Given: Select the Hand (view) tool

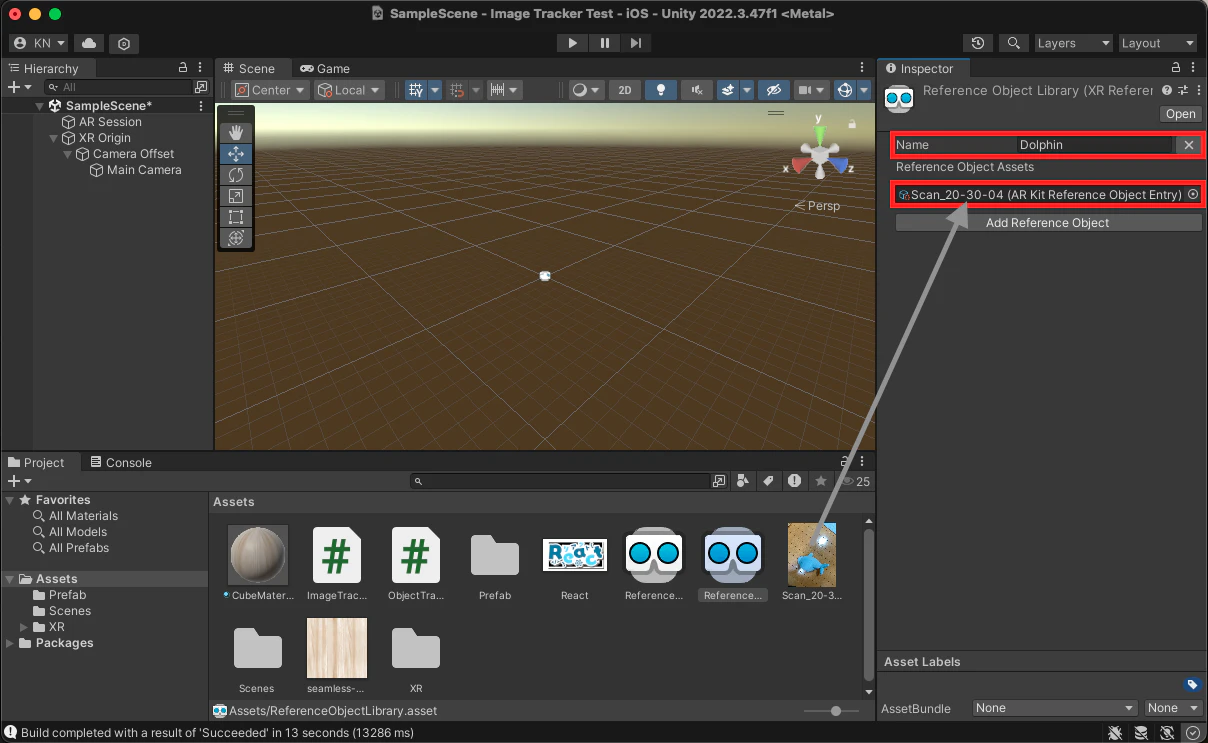Looking at the screenshot, I should coord(236,132).
